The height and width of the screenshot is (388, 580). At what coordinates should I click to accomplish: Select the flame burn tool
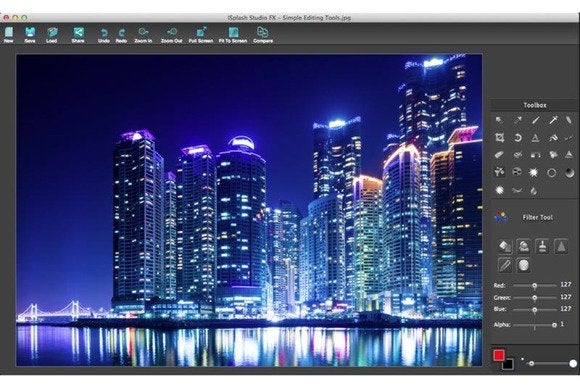point(534,190)
